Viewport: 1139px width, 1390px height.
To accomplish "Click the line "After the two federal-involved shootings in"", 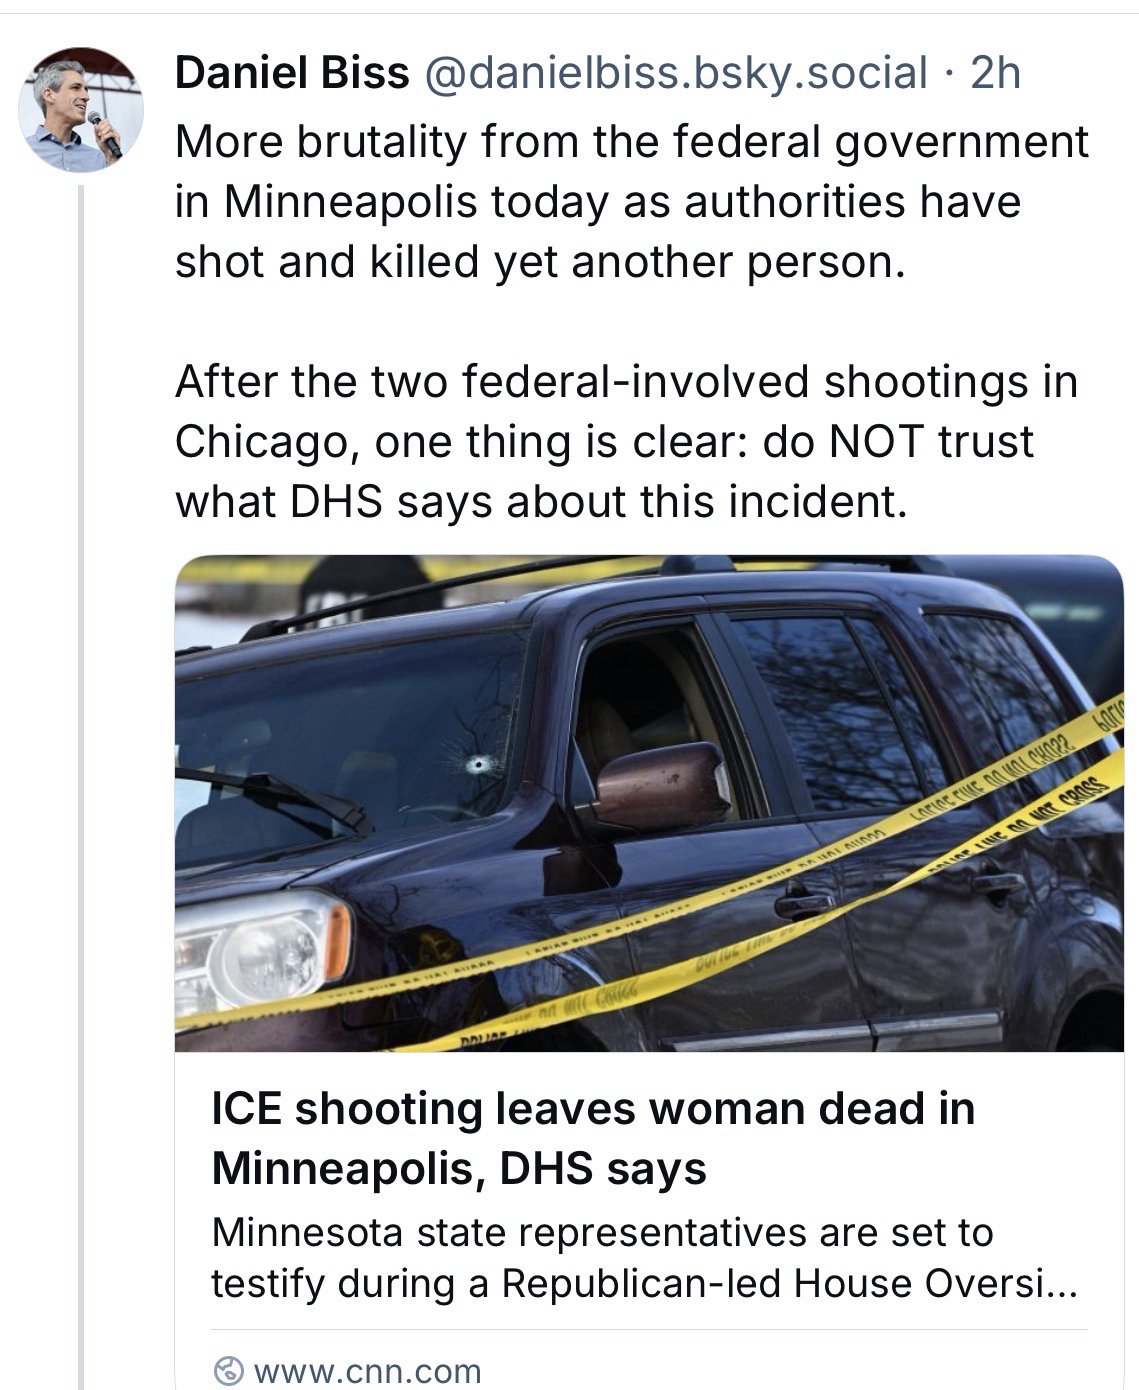I will pos(627,382).
